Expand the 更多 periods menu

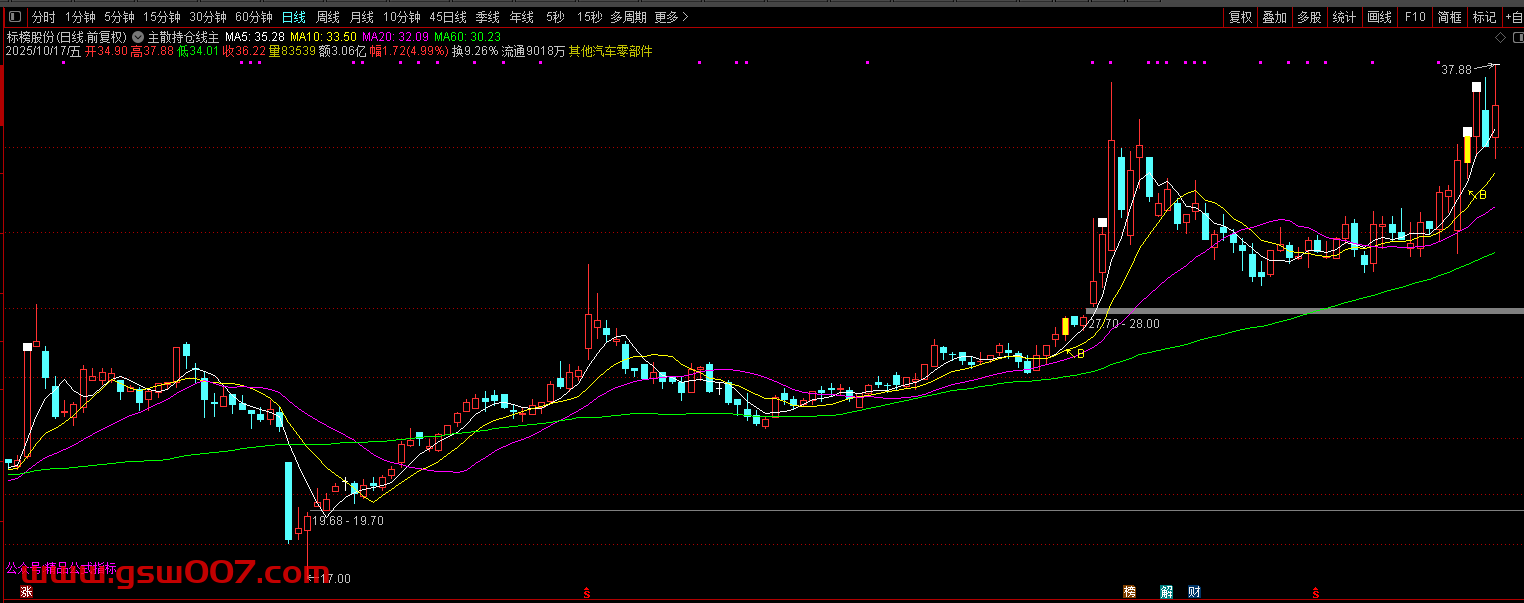coord(672,17)
